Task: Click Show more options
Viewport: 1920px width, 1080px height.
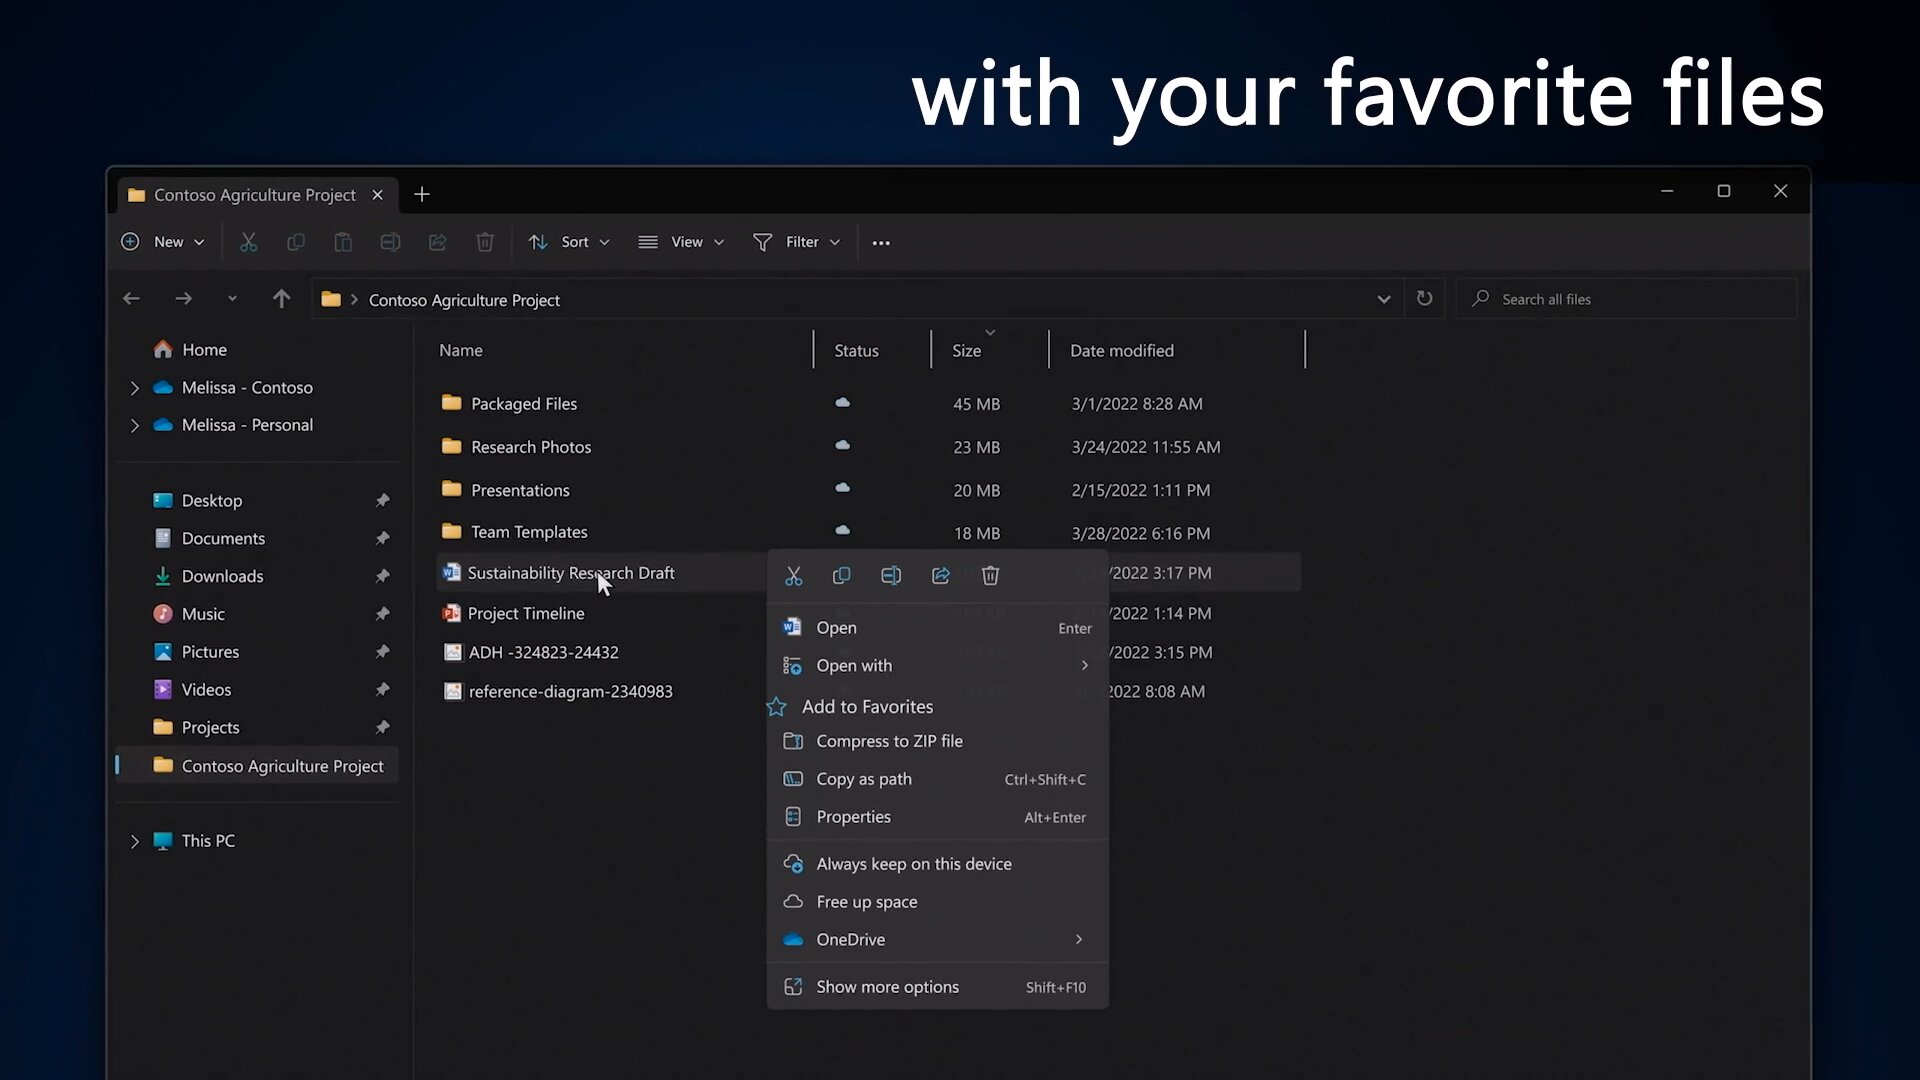Action: pos(937,987)
